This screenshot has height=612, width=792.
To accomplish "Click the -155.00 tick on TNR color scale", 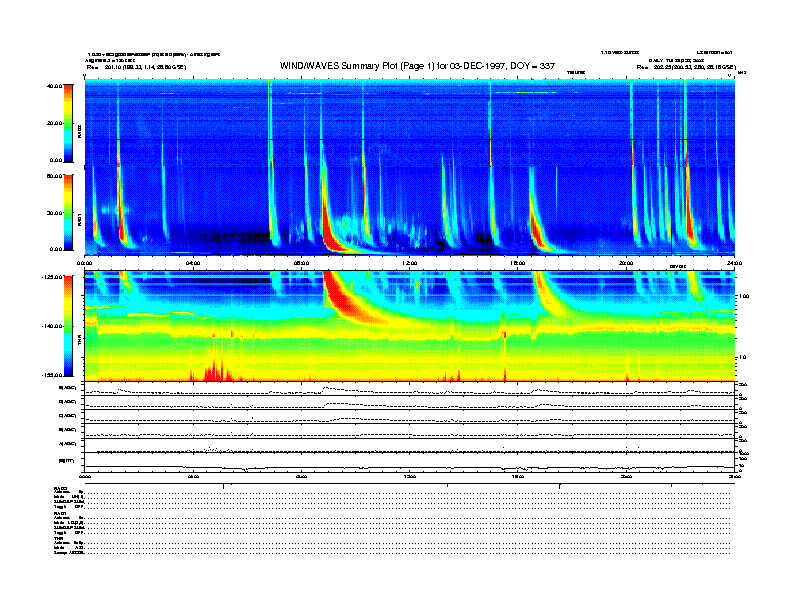I will pyautogui.click(x=52, y=375).
